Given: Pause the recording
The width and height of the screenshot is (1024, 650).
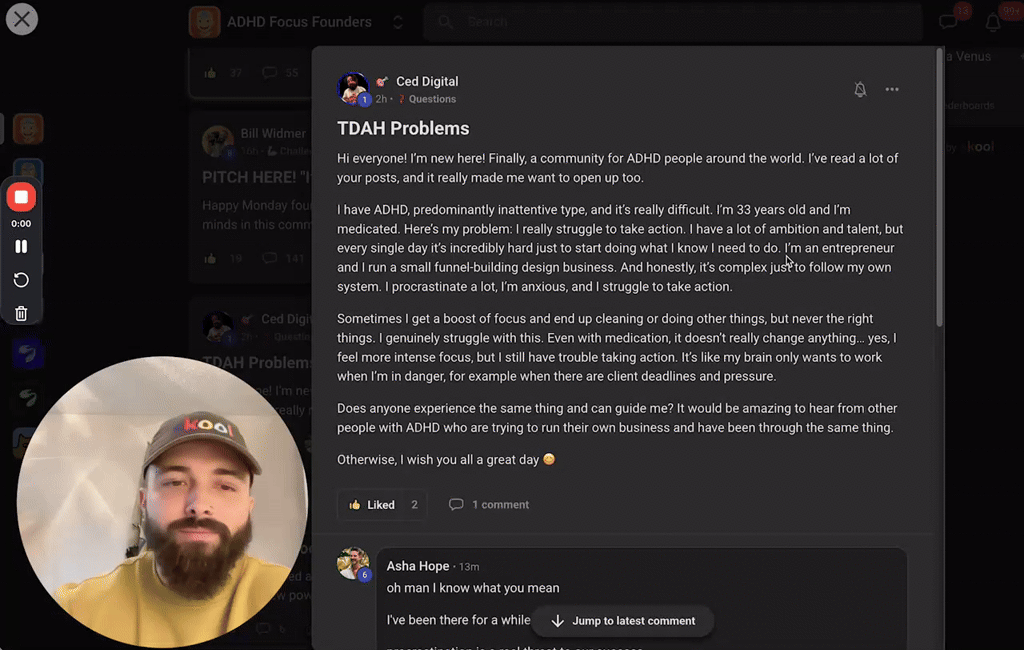Looking at the screenshot, I should coord(21,246).
